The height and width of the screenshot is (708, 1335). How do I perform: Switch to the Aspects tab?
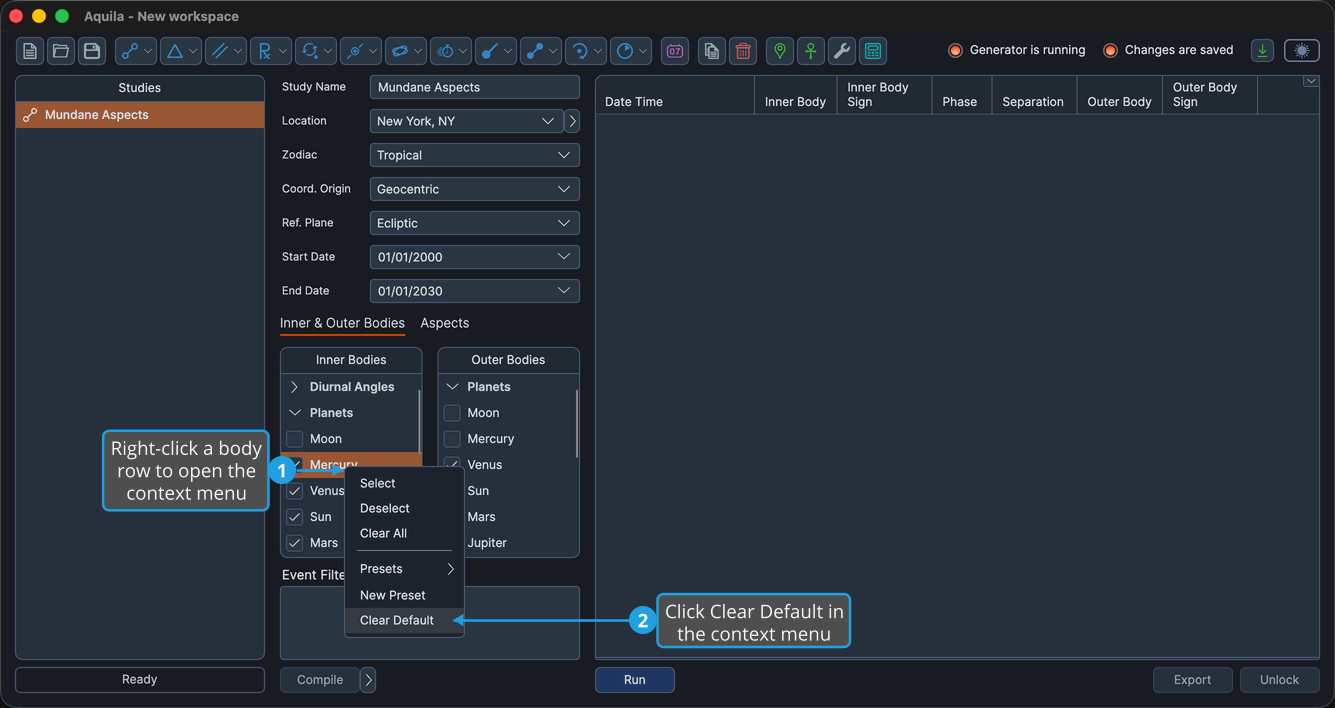[x=445, y=323]
